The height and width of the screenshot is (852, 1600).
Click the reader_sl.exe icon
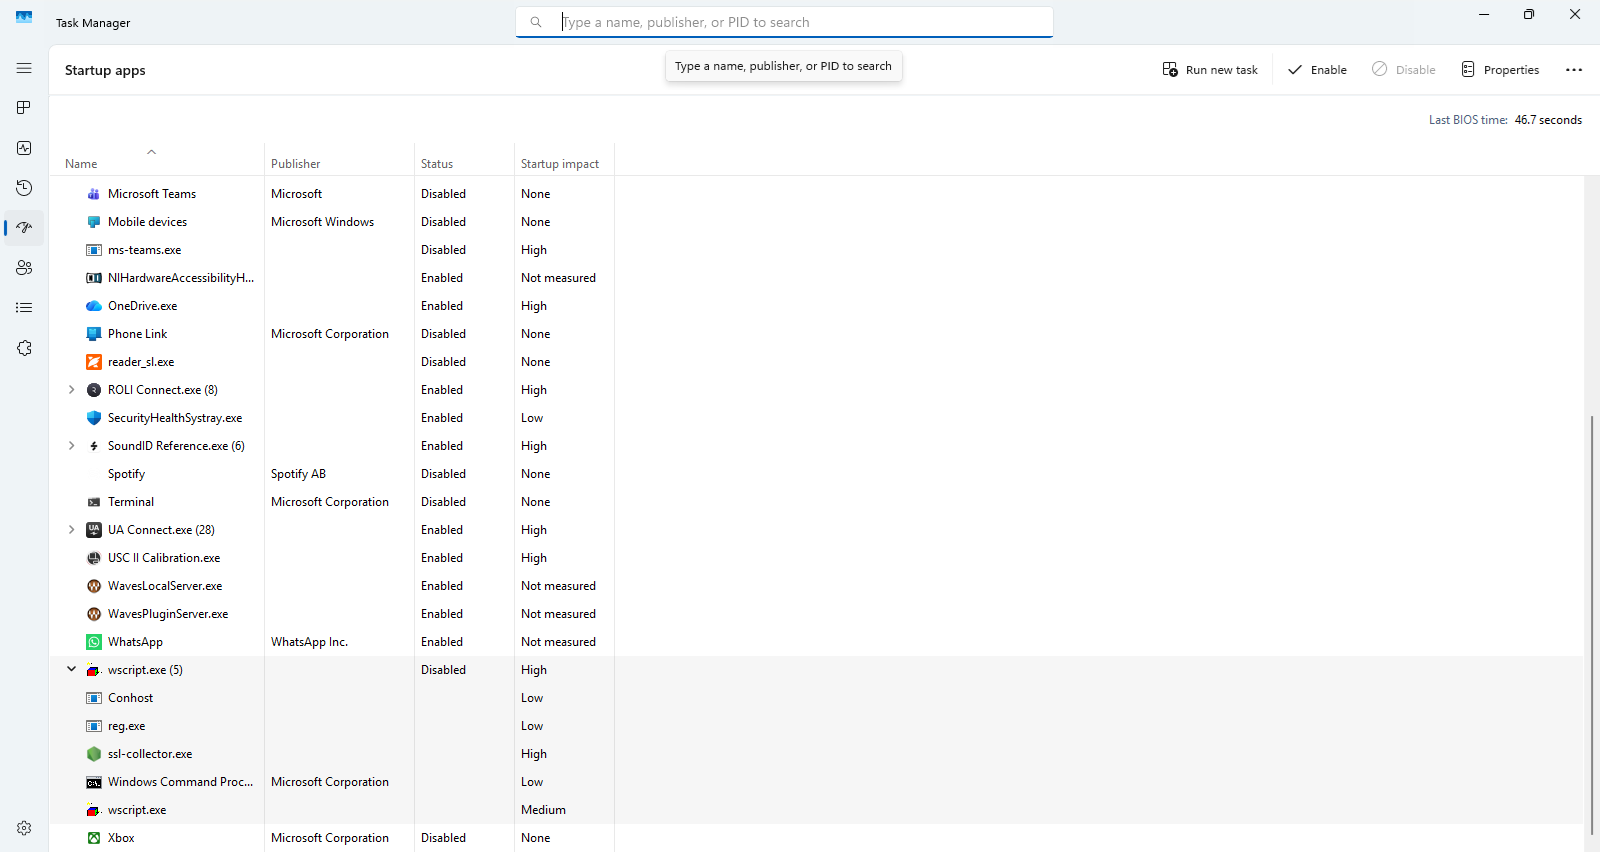click(x=94, y=362)
